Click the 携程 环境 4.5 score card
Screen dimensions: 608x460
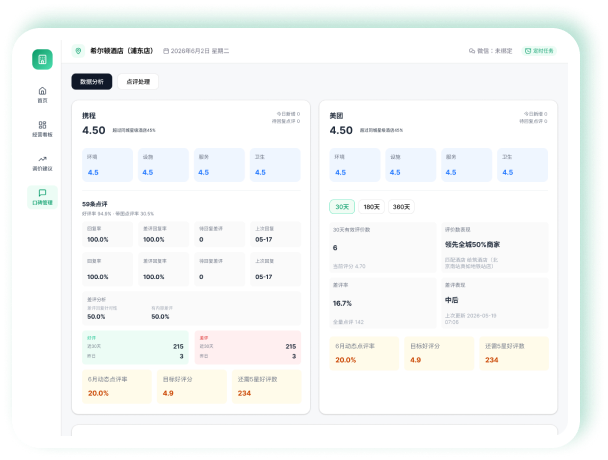click(107, 165)
